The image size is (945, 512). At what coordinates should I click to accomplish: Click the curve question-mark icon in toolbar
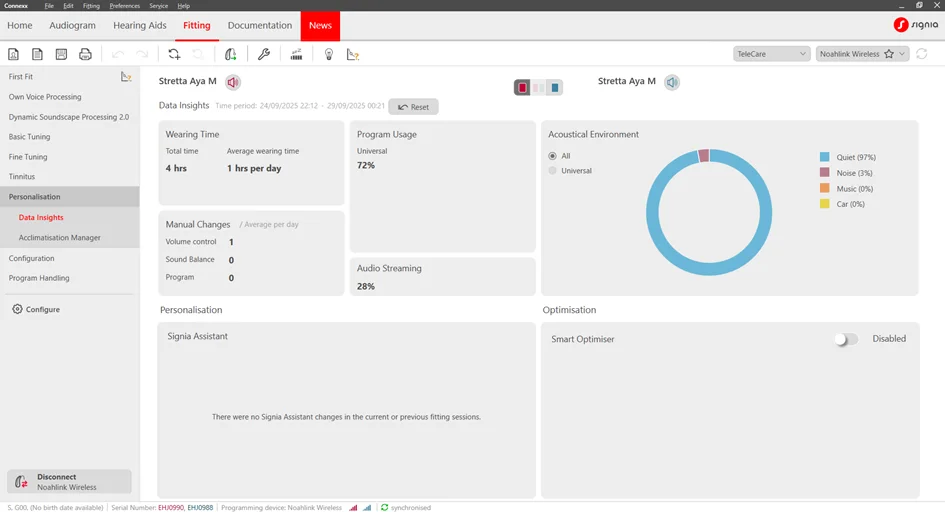click(353, 54)
